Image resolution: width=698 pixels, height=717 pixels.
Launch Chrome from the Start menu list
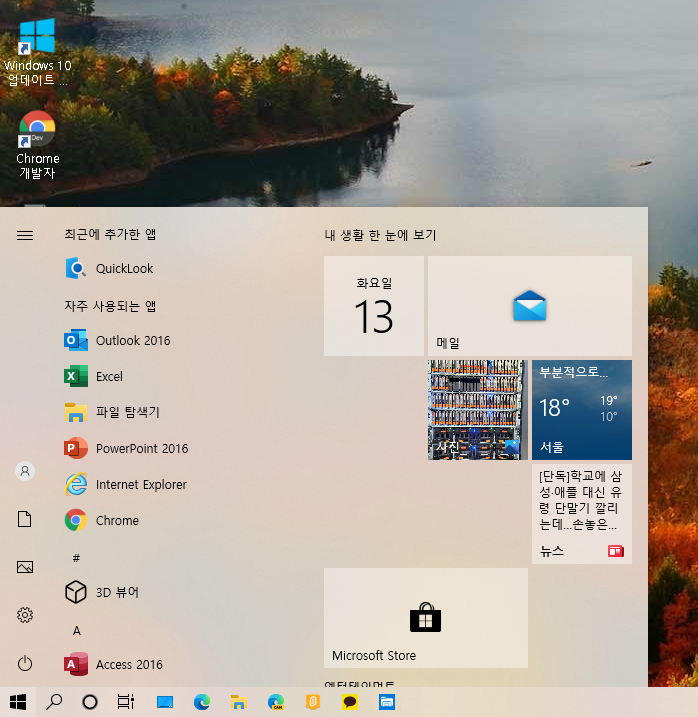[x=116, y=521]
